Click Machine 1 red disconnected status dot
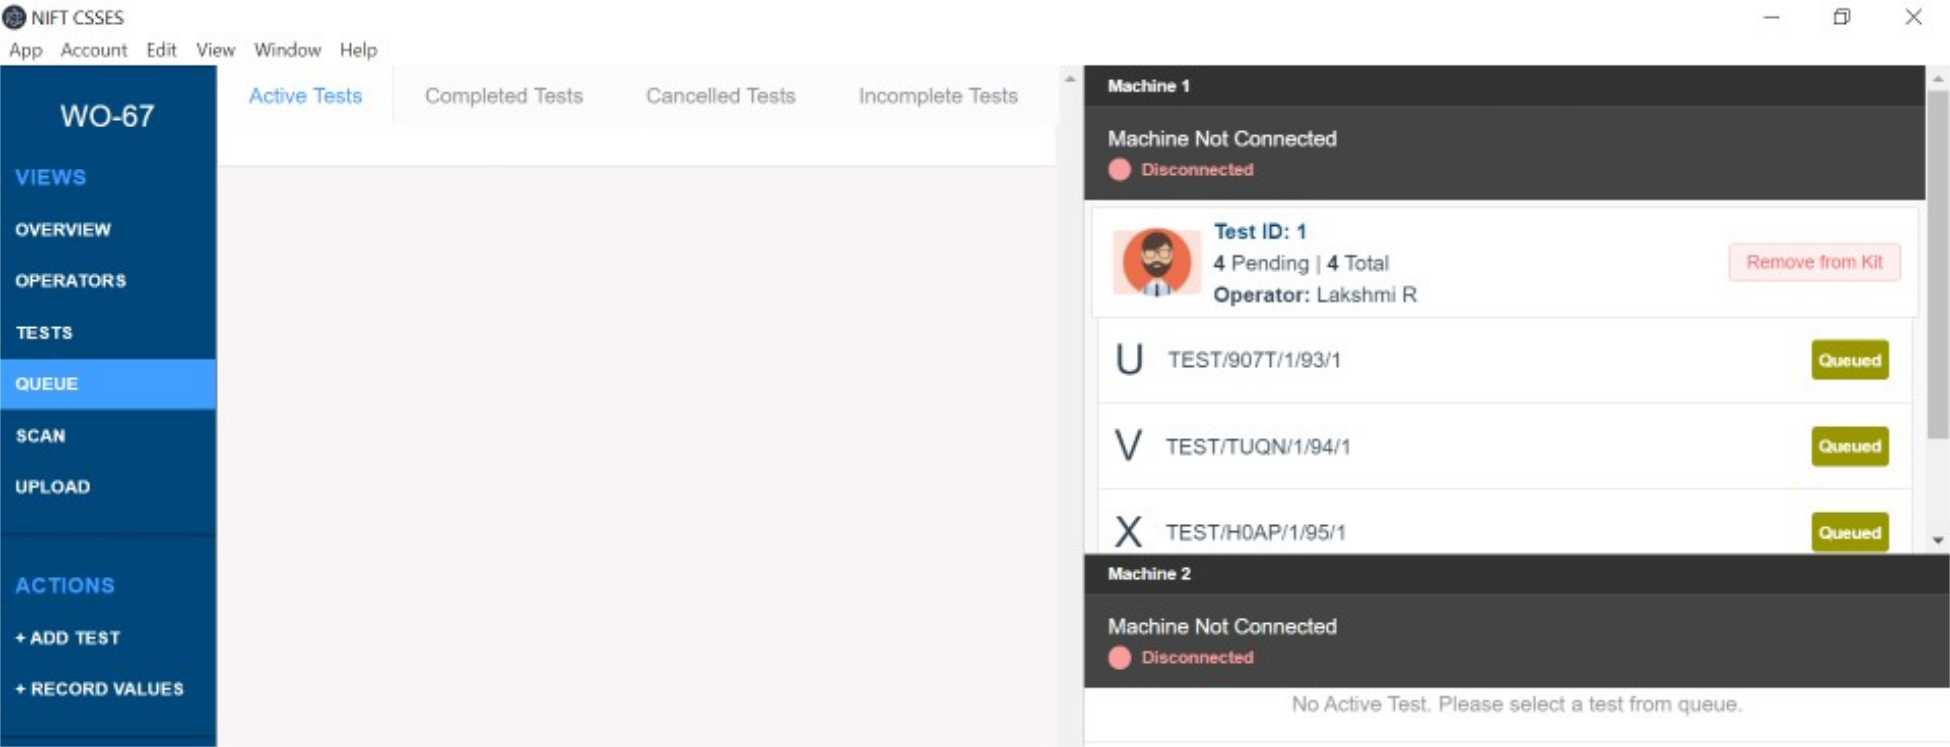 tap(1120, 170)
